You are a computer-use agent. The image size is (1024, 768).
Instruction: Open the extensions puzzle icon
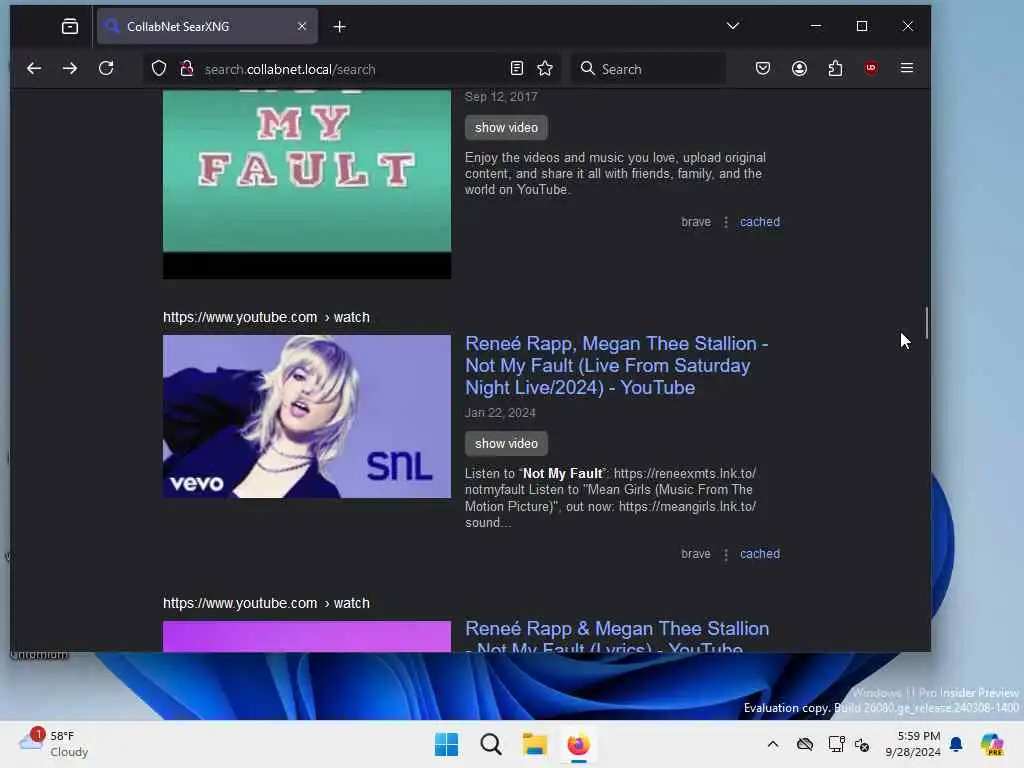tap(835, 69)
